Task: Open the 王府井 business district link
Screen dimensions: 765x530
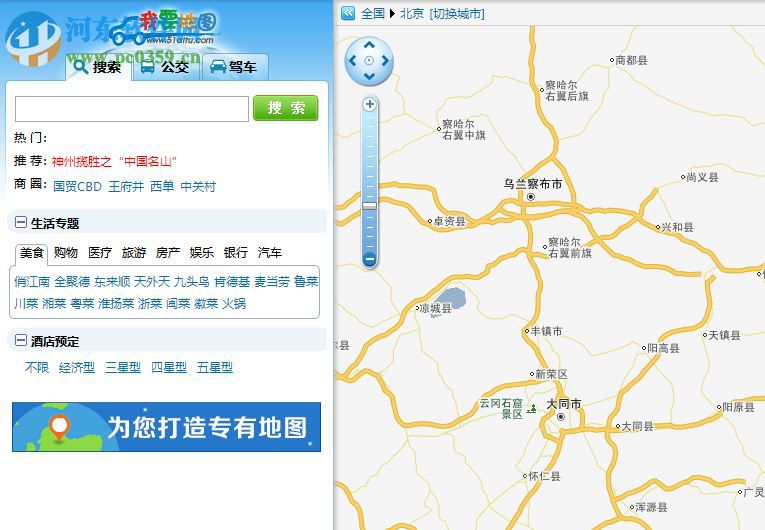Action: 126,186
